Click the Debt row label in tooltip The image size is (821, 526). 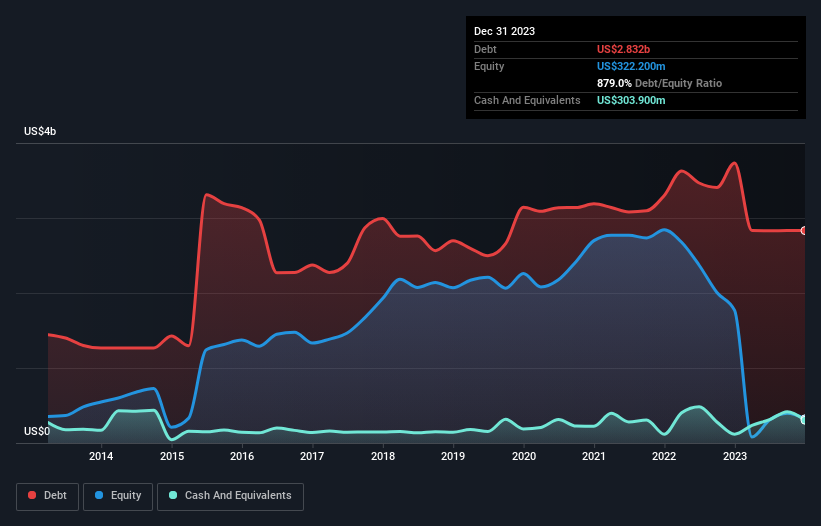(485, 49)
